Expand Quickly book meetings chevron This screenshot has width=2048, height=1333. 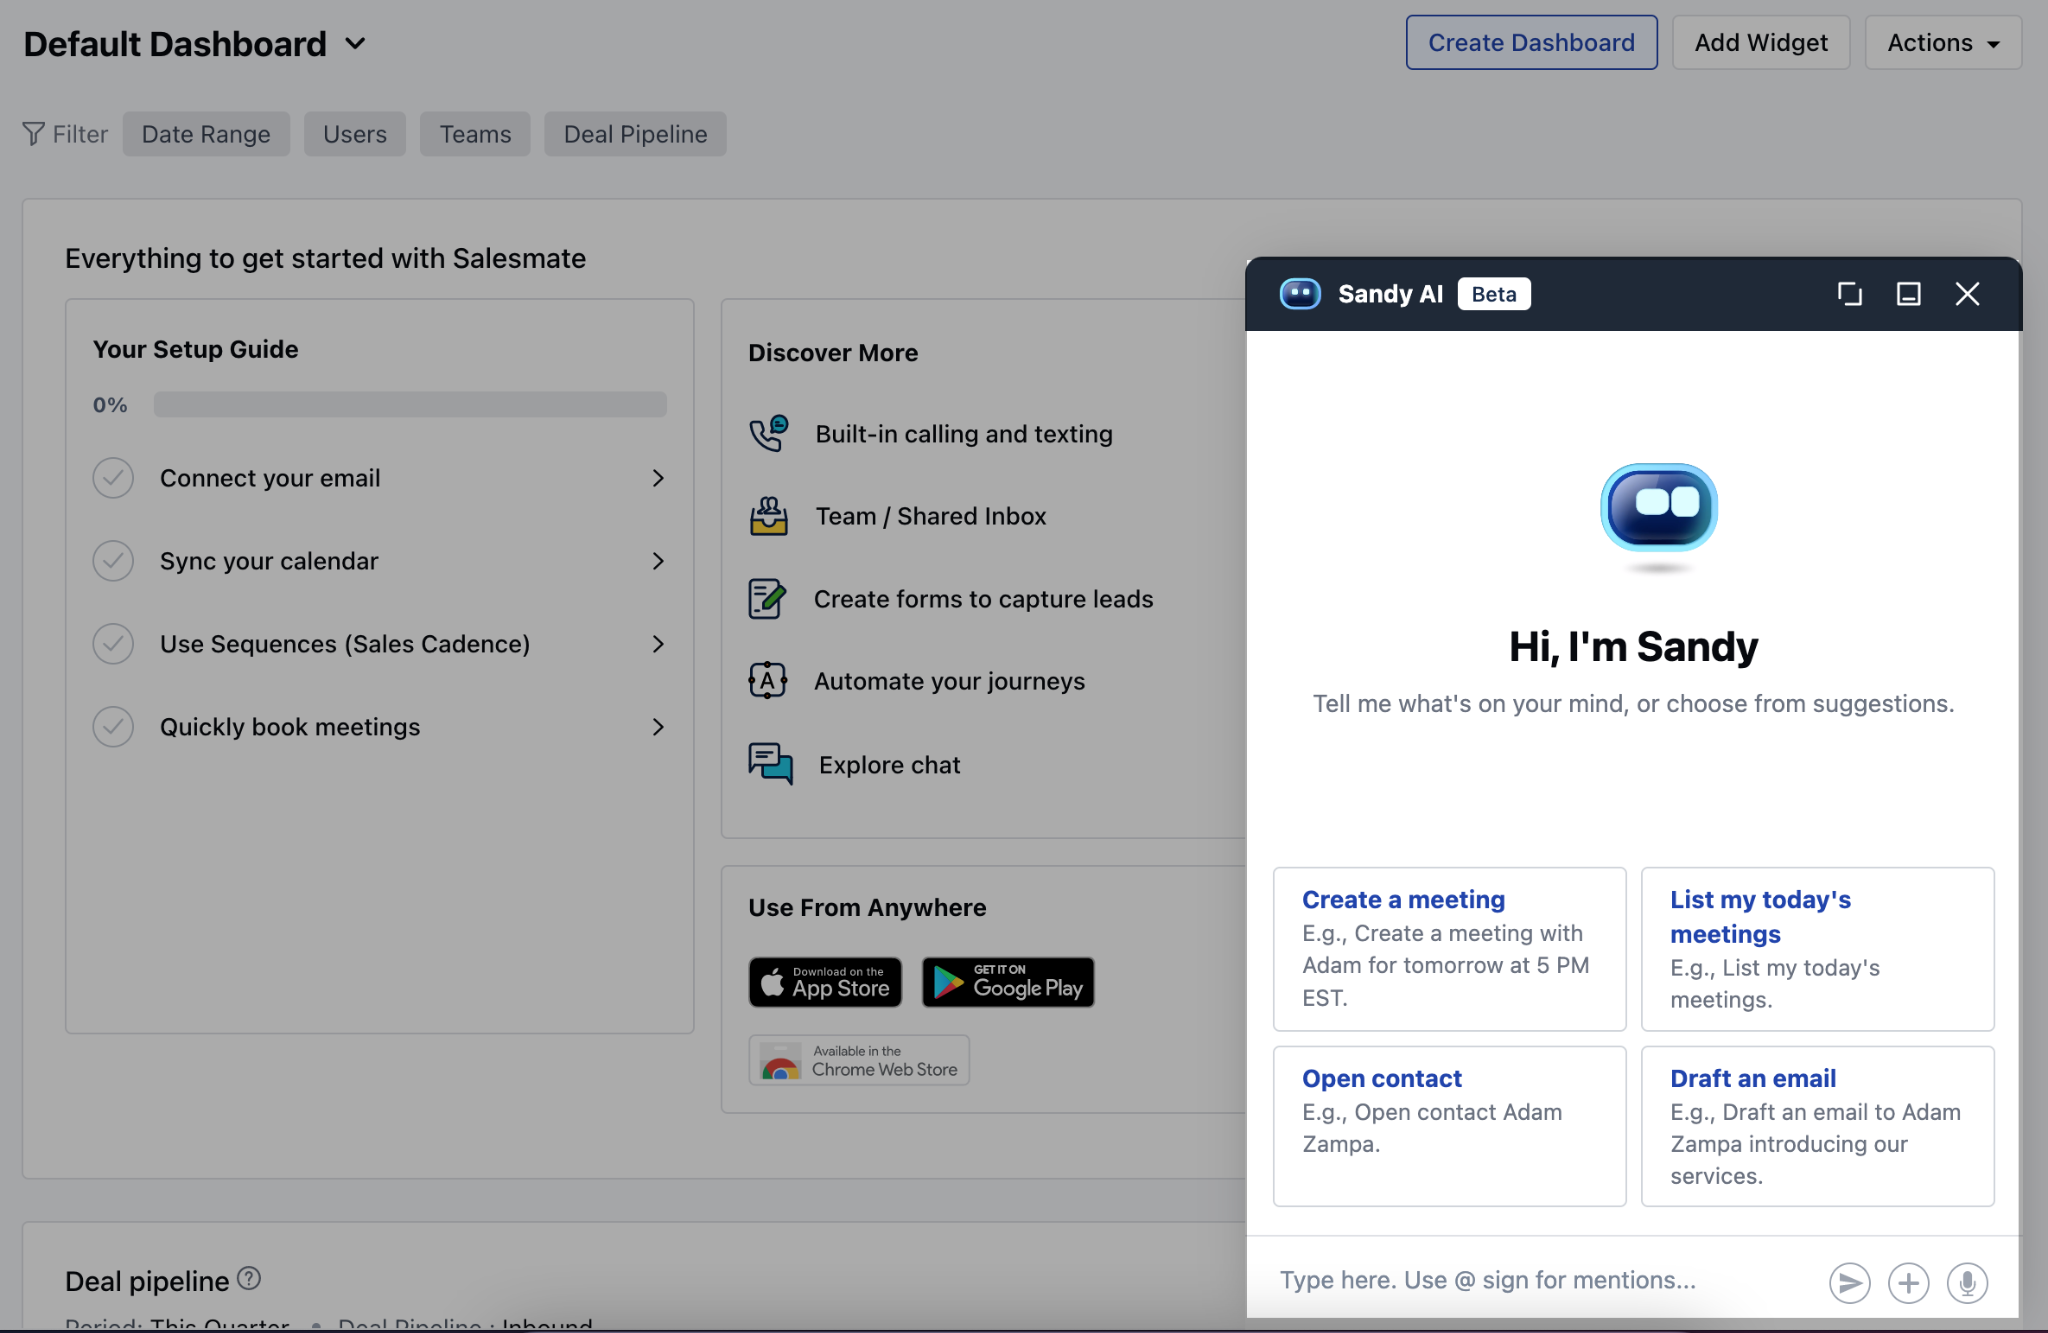(658, 727)
